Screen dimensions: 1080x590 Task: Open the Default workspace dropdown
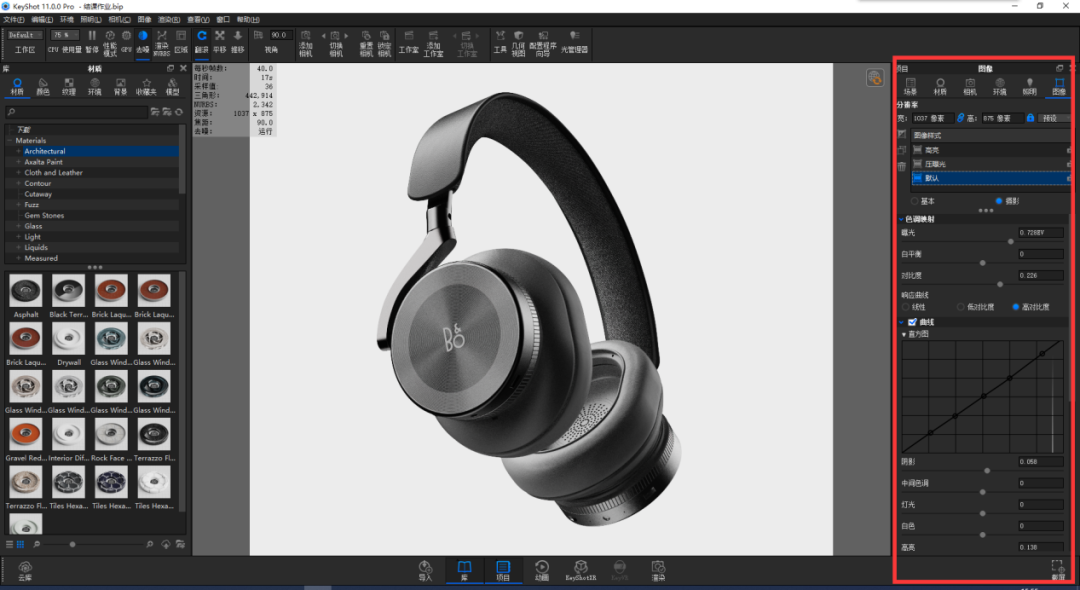coord(25,35)
